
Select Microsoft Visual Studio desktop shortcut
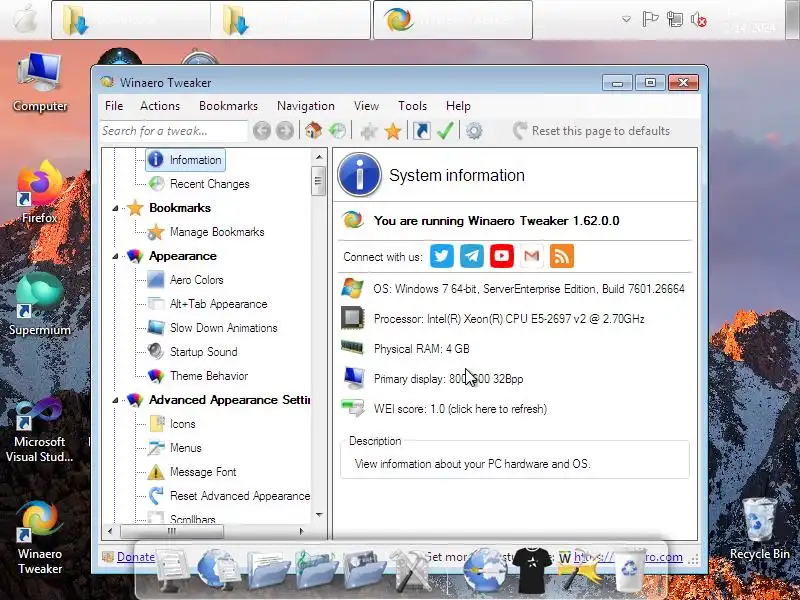40,430
